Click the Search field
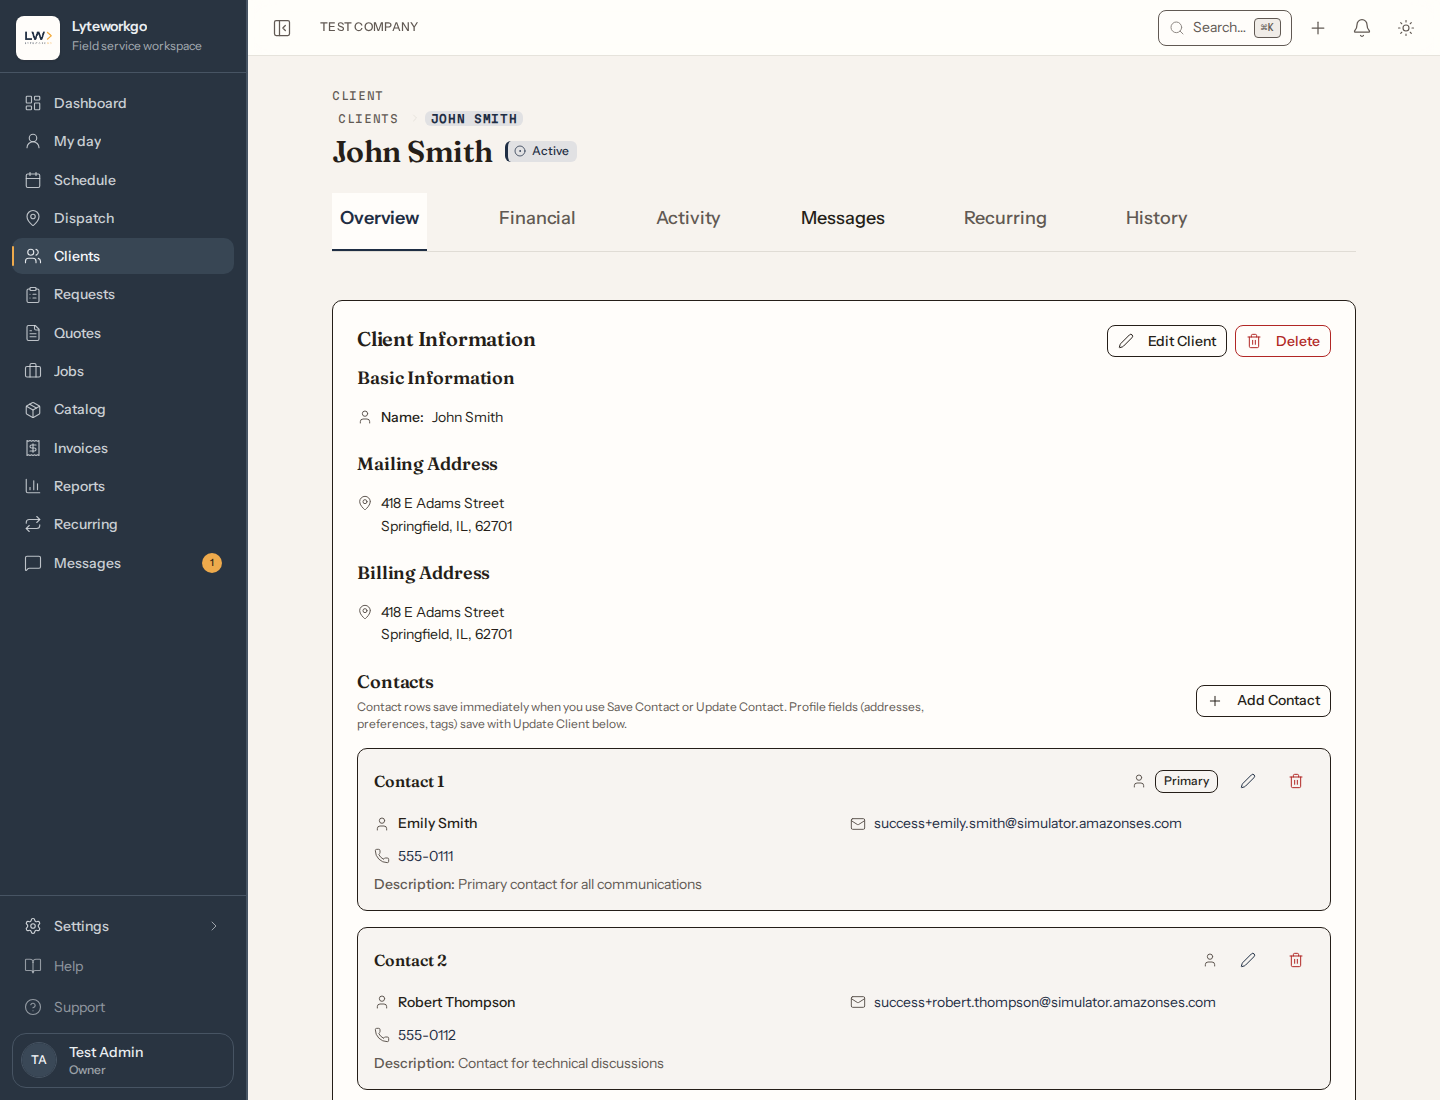This screenshot has width=1440, height=1100. click(1224, 28)
